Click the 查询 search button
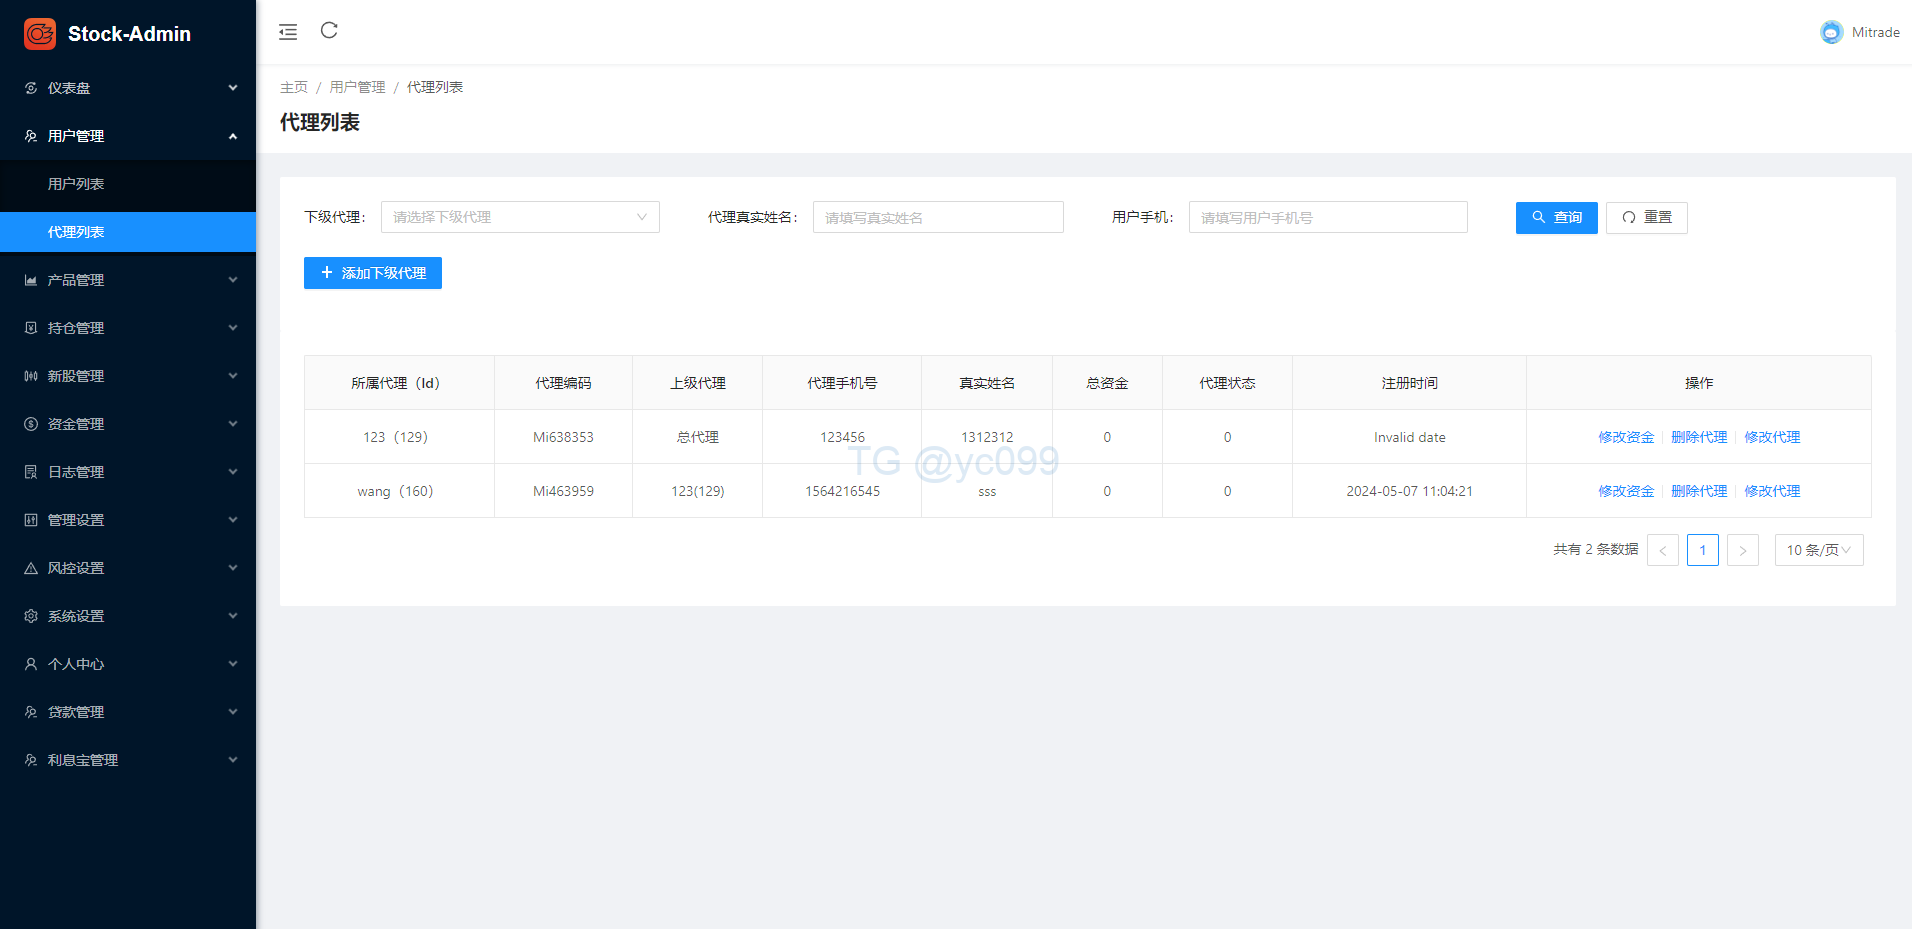Screen dimensions: 1912x929 pos(1556,217)
